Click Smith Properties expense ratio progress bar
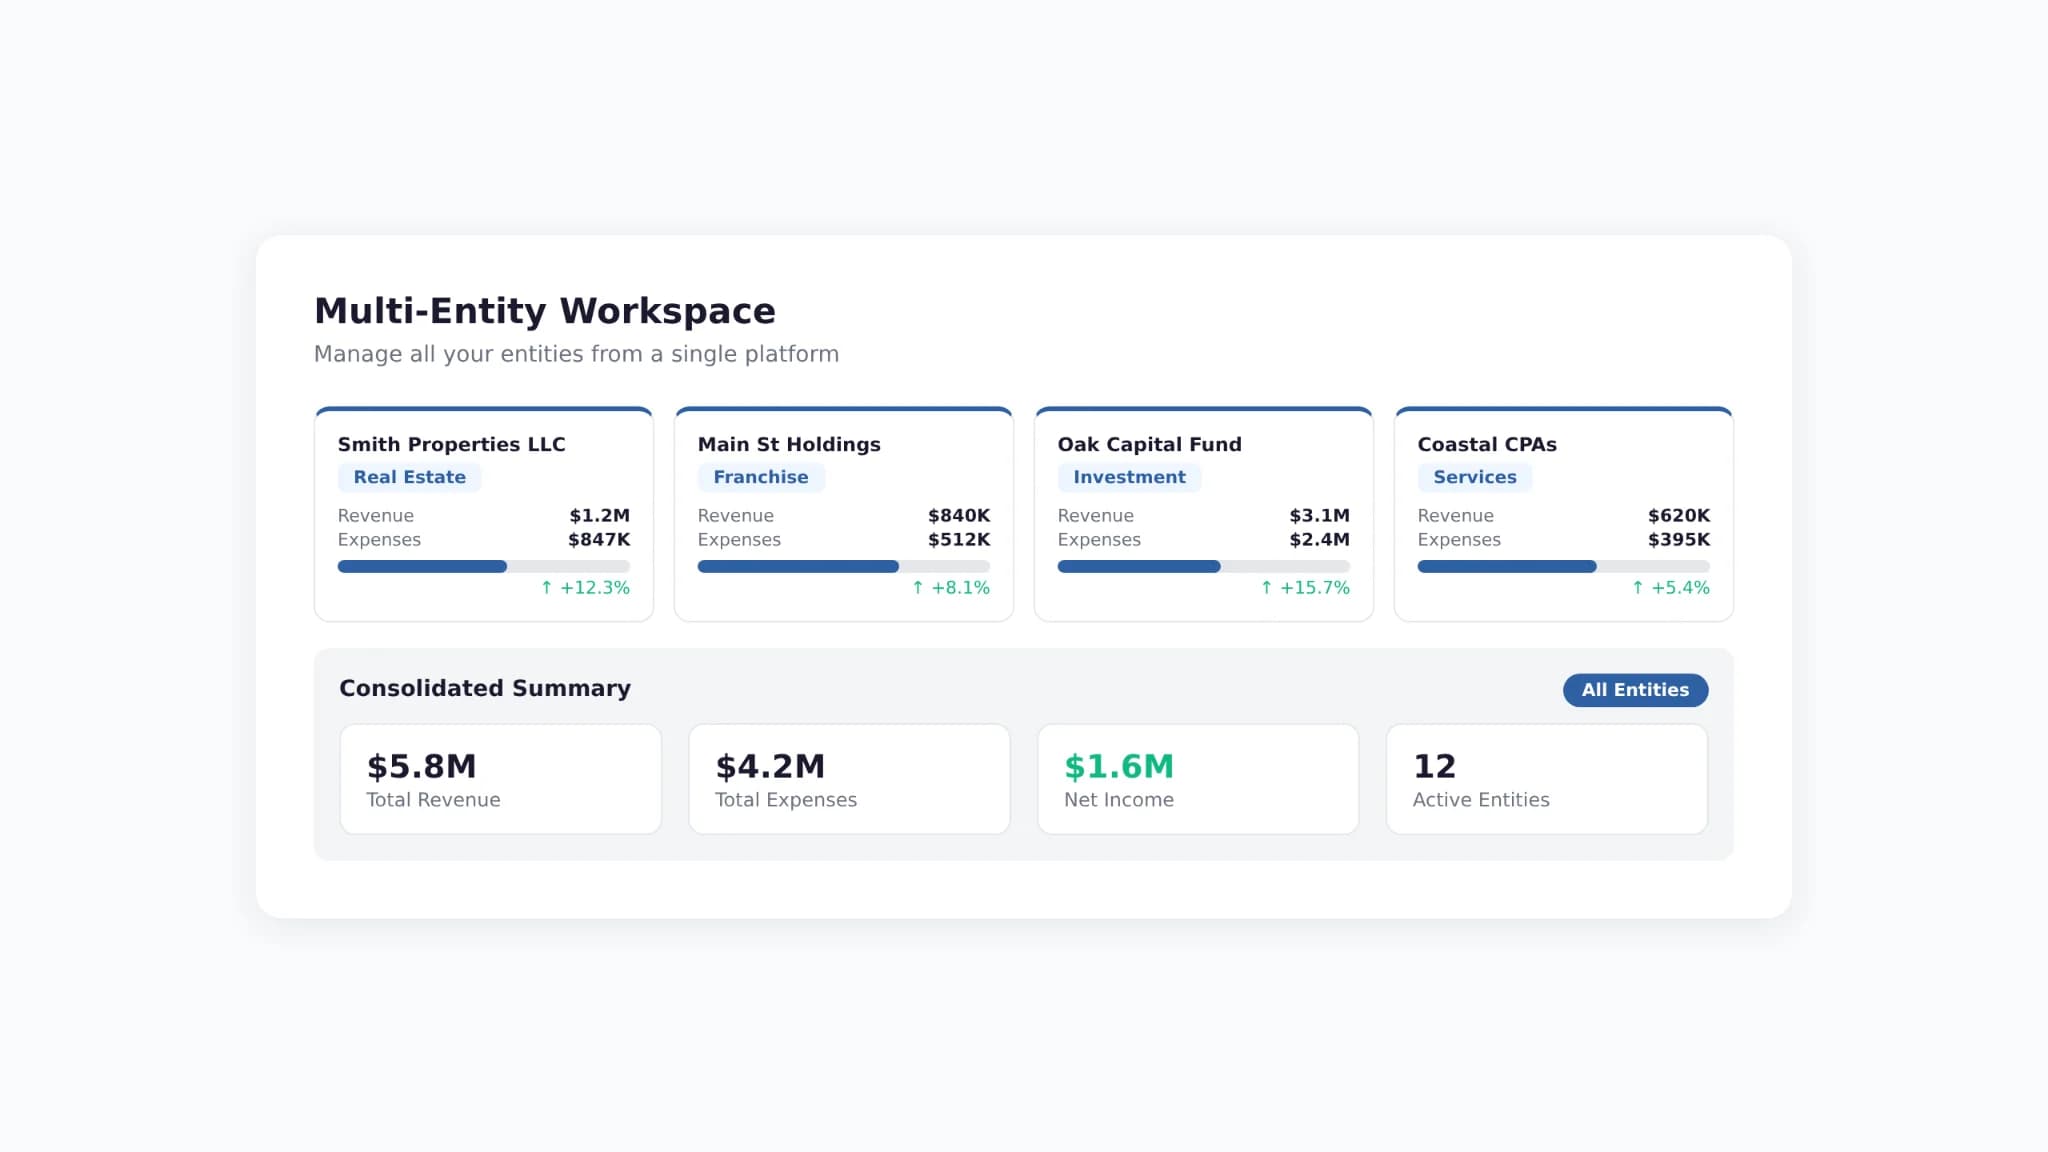The width and height of the screenshot is (2048, 1152). (x=484, y=566)
